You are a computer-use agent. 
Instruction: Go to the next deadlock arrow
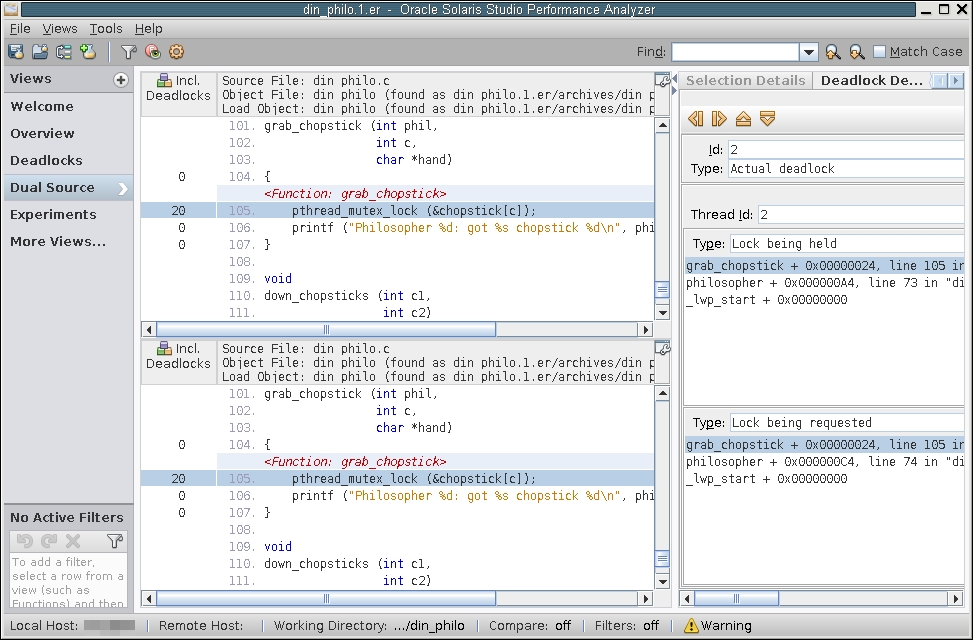tap(719, 119)
